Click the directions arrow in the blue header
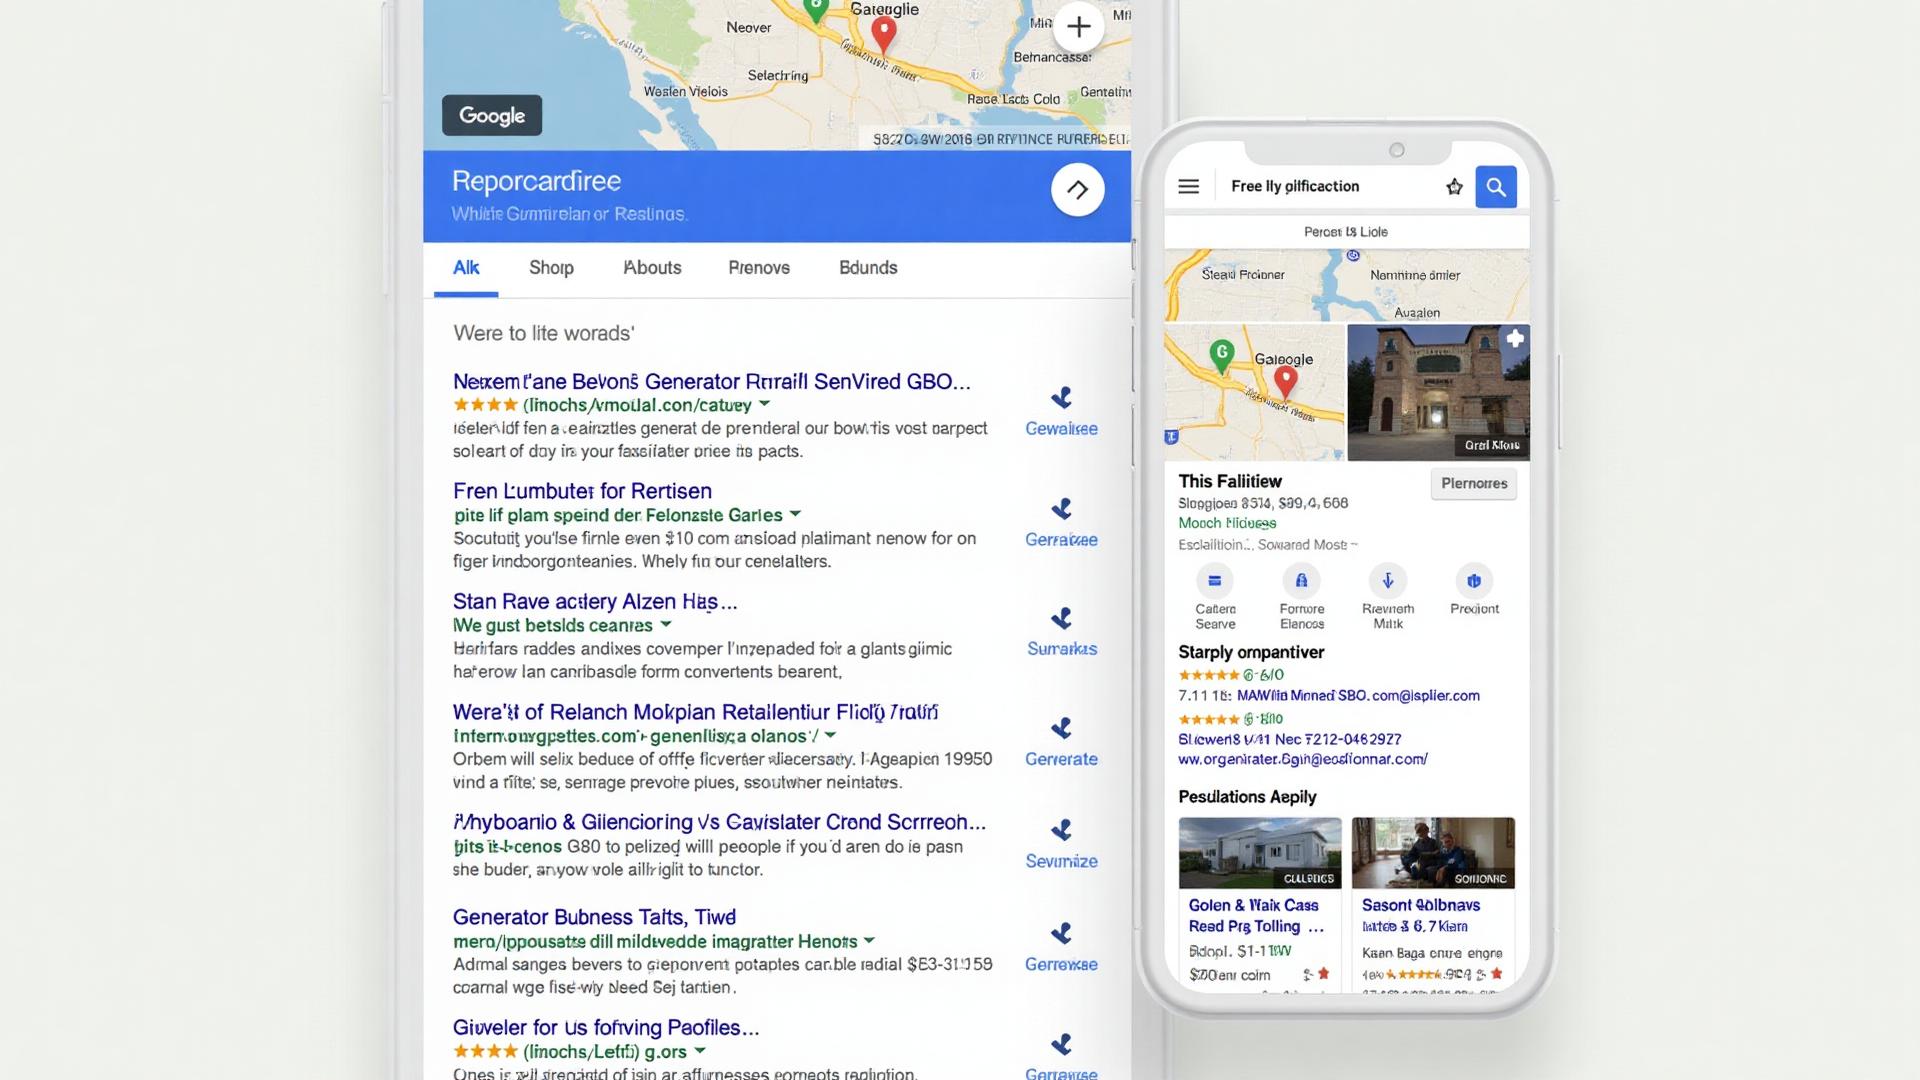 point(1078,189)
